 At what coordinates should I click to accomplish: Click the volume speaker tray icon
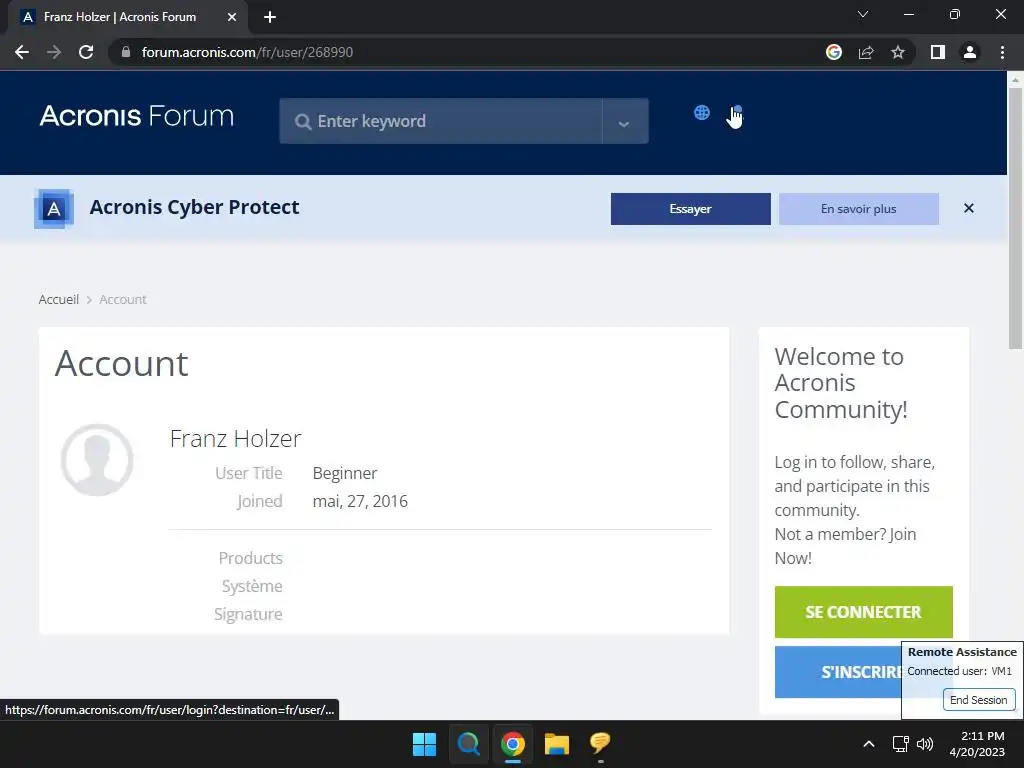click(925, 744)
